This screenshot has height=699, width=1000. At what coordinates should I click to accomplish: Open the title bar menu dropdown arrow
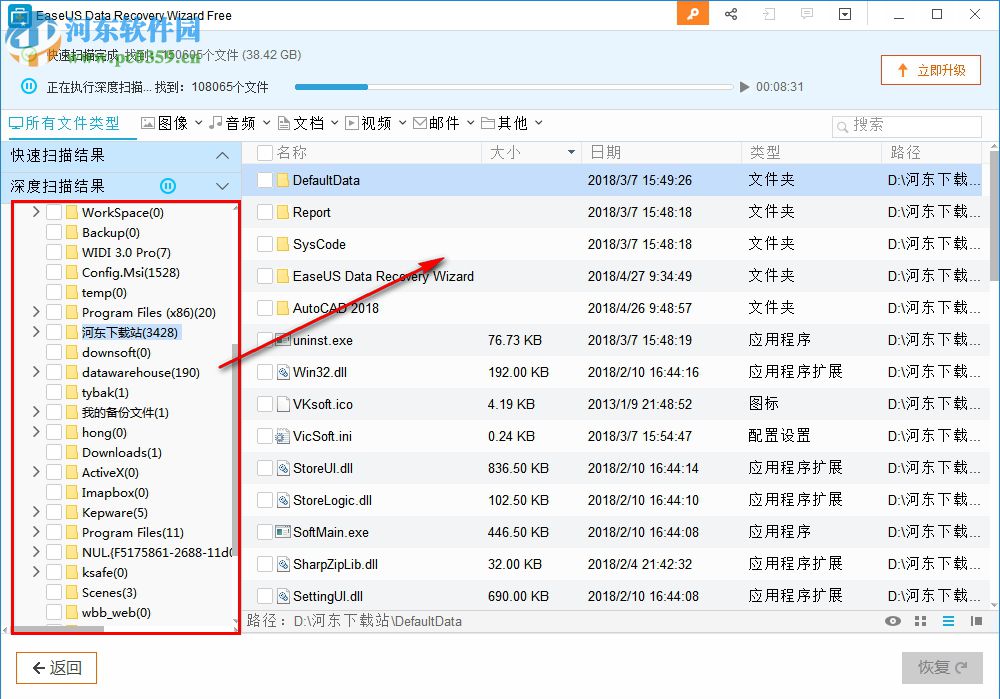point(845,14)
